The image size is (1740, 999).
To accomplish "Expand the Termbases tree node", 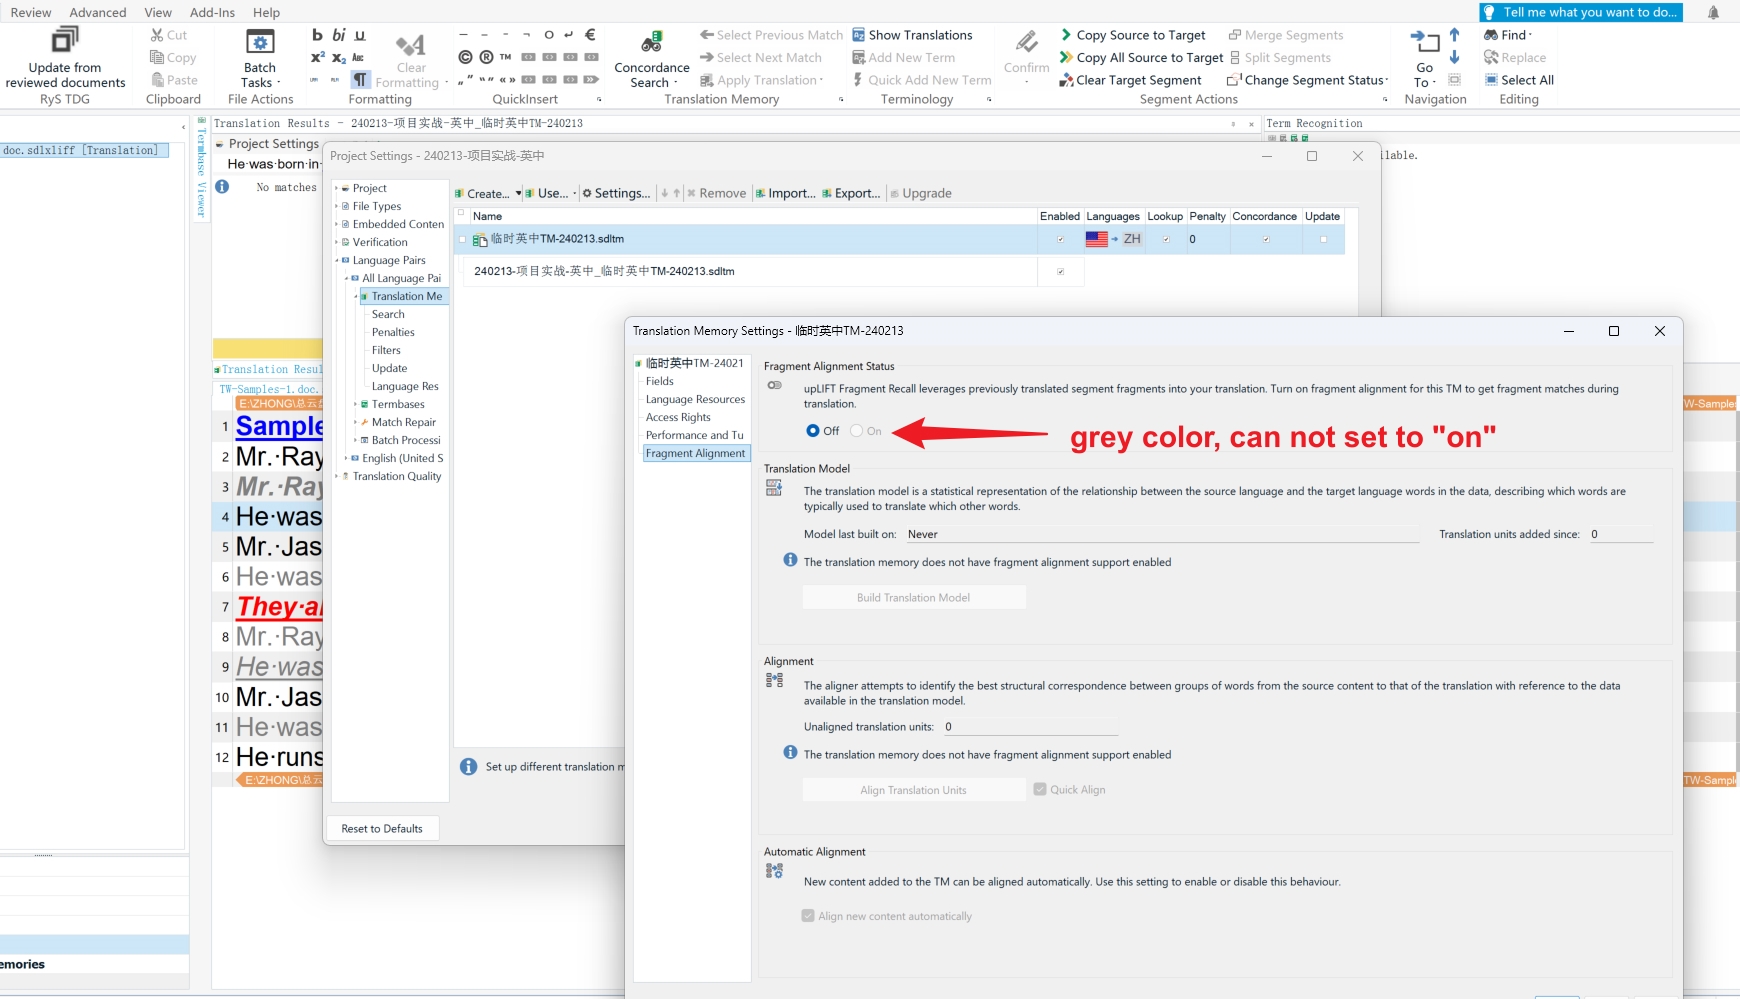I will (355, 404).
